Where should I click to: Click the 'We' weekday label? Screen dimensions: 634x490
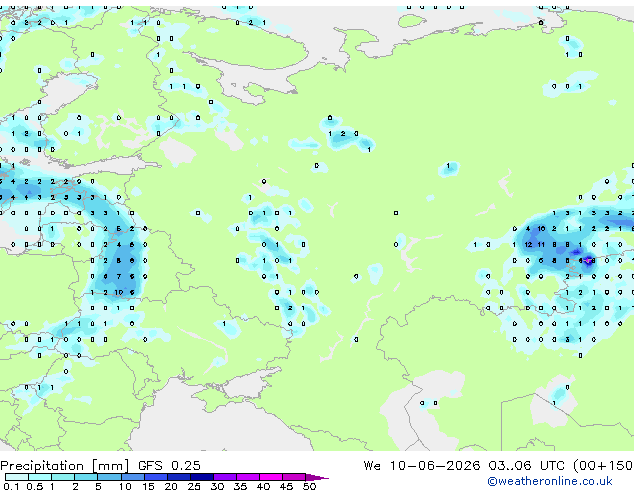coord(372,466)
